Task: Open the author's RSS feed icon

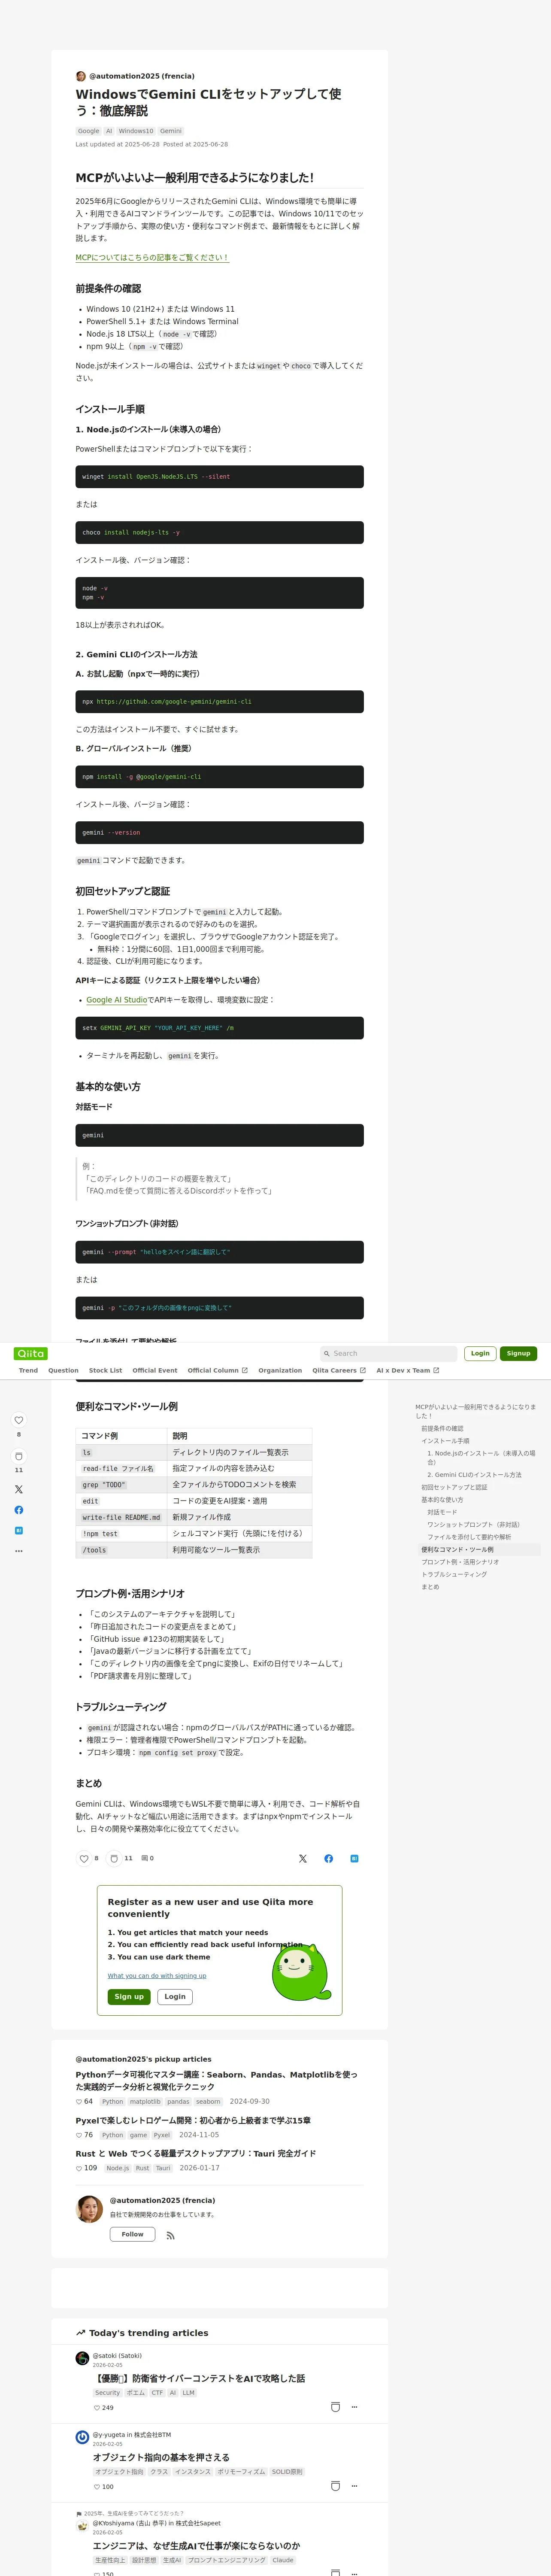Action: coord(170,2235)
